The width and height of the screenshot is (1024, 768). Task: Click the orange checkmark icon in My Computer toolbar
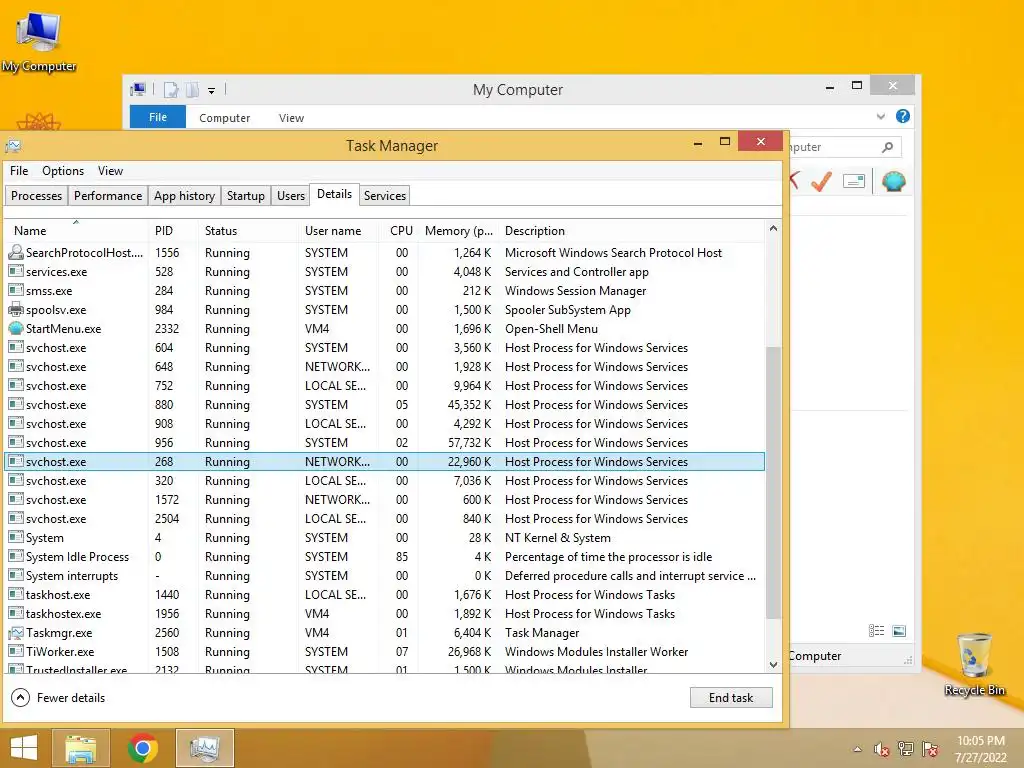point(822,181)
